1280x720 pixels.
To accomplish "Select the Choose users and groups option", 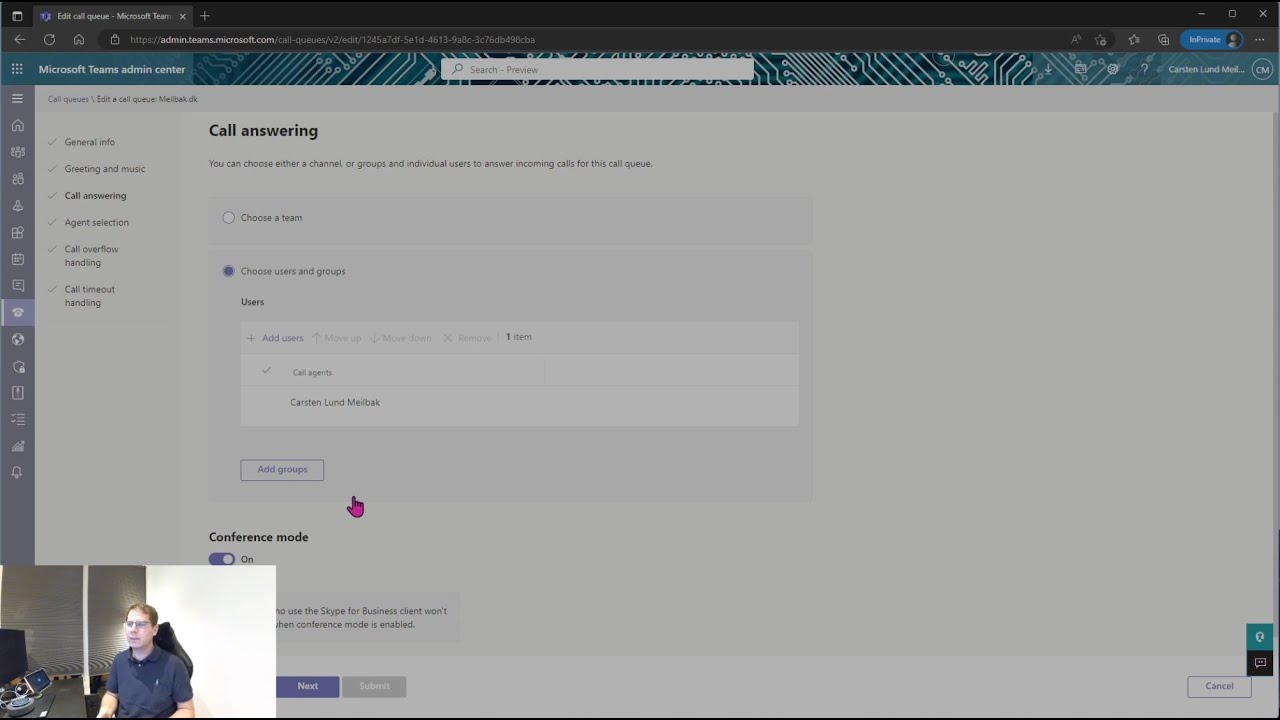I will coord(229,271).
